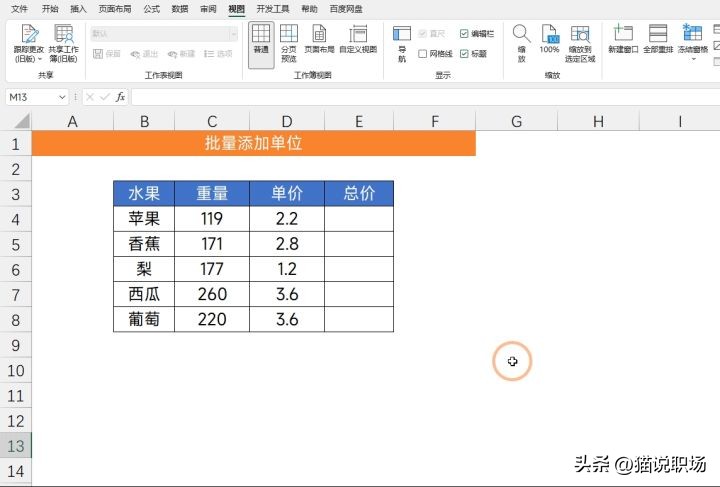
Task: Click the 批量添加单位 title cell
Action: point(253,143)
